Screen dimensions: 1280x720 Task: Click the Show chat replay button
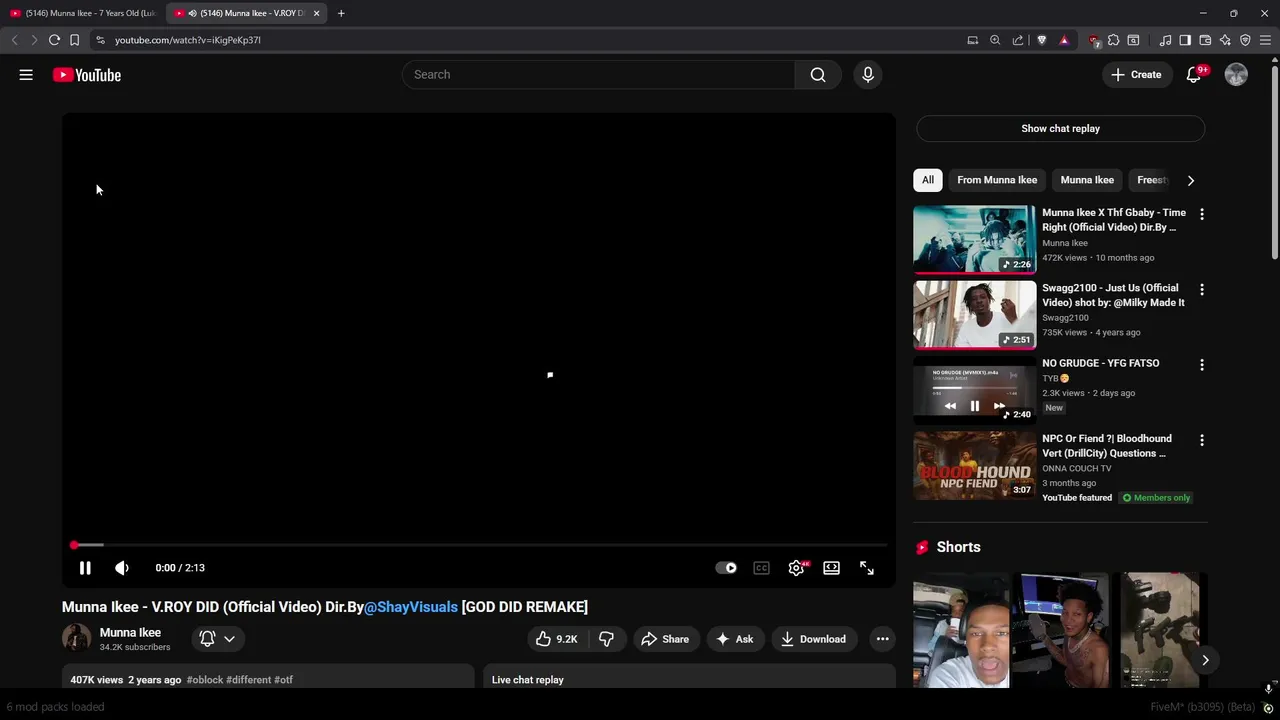[1060, 128]
